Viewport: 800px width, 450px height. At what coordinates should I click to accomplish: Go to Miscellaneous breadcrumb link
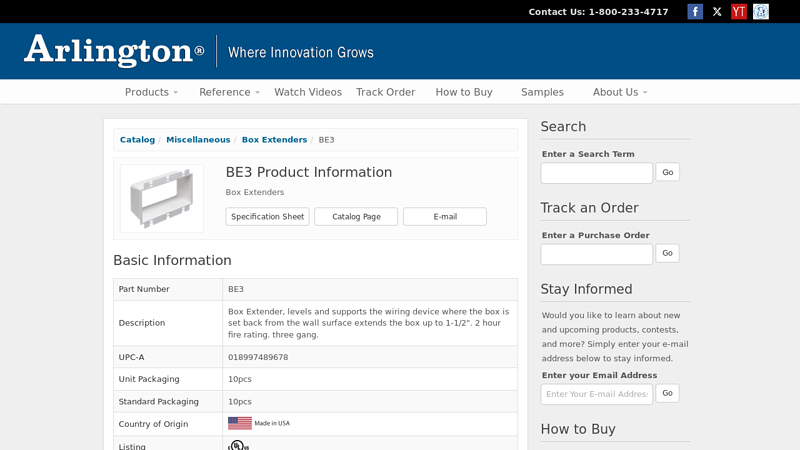pos(198,140)
